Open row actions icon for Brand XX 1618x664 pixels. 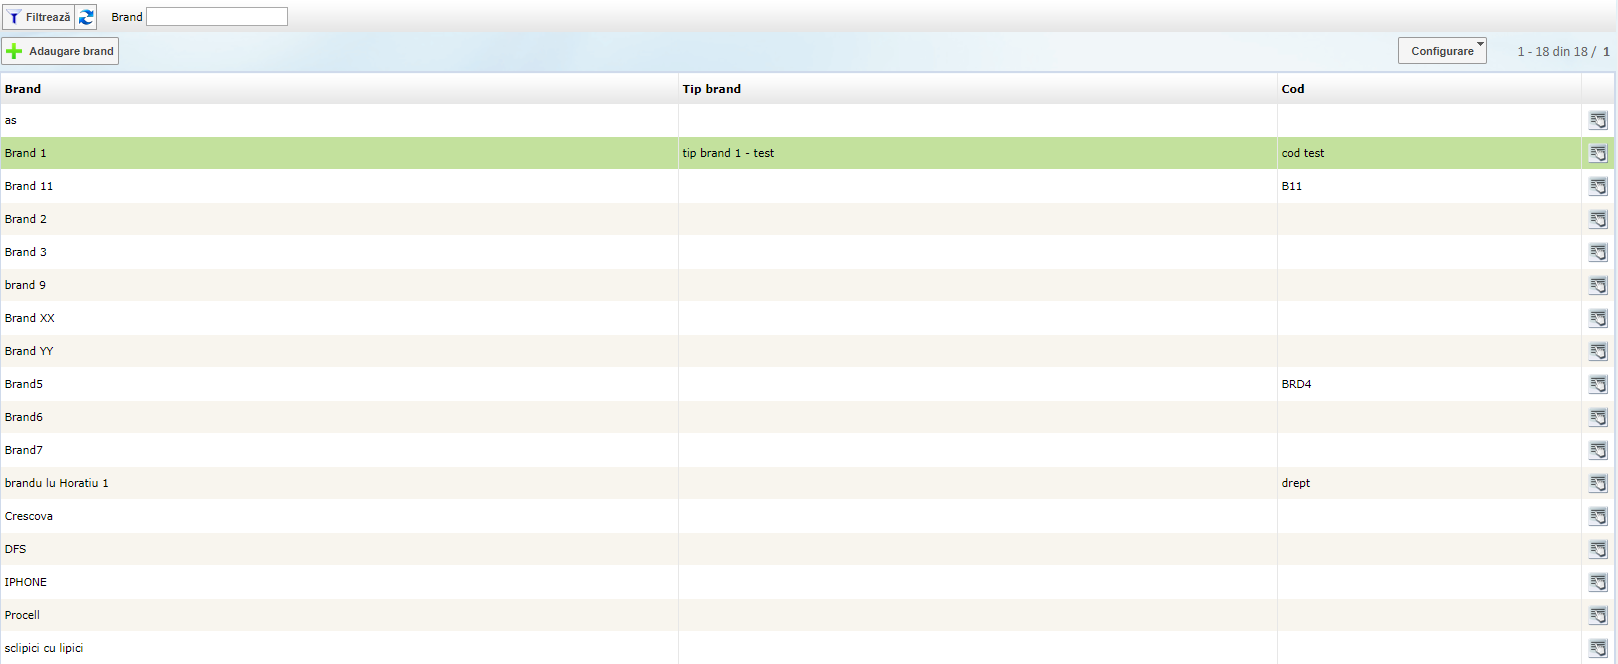click(1598, 318)
